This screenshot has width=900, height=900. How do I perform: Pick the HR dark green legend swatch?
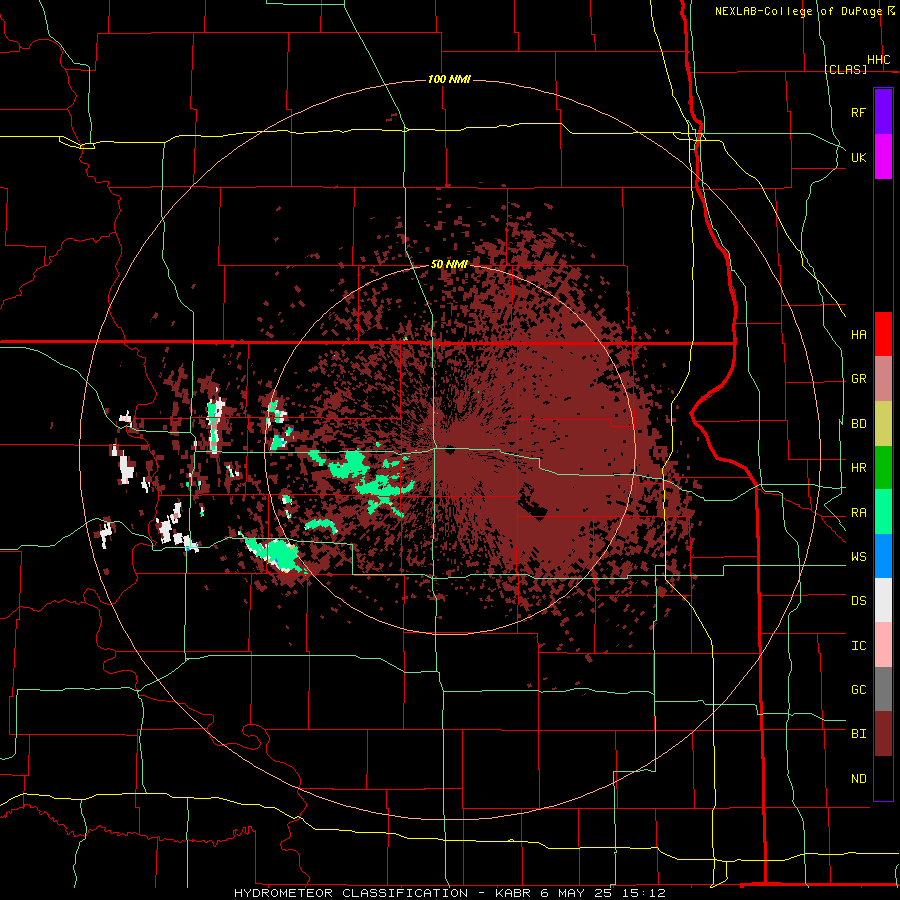point(883,467)
